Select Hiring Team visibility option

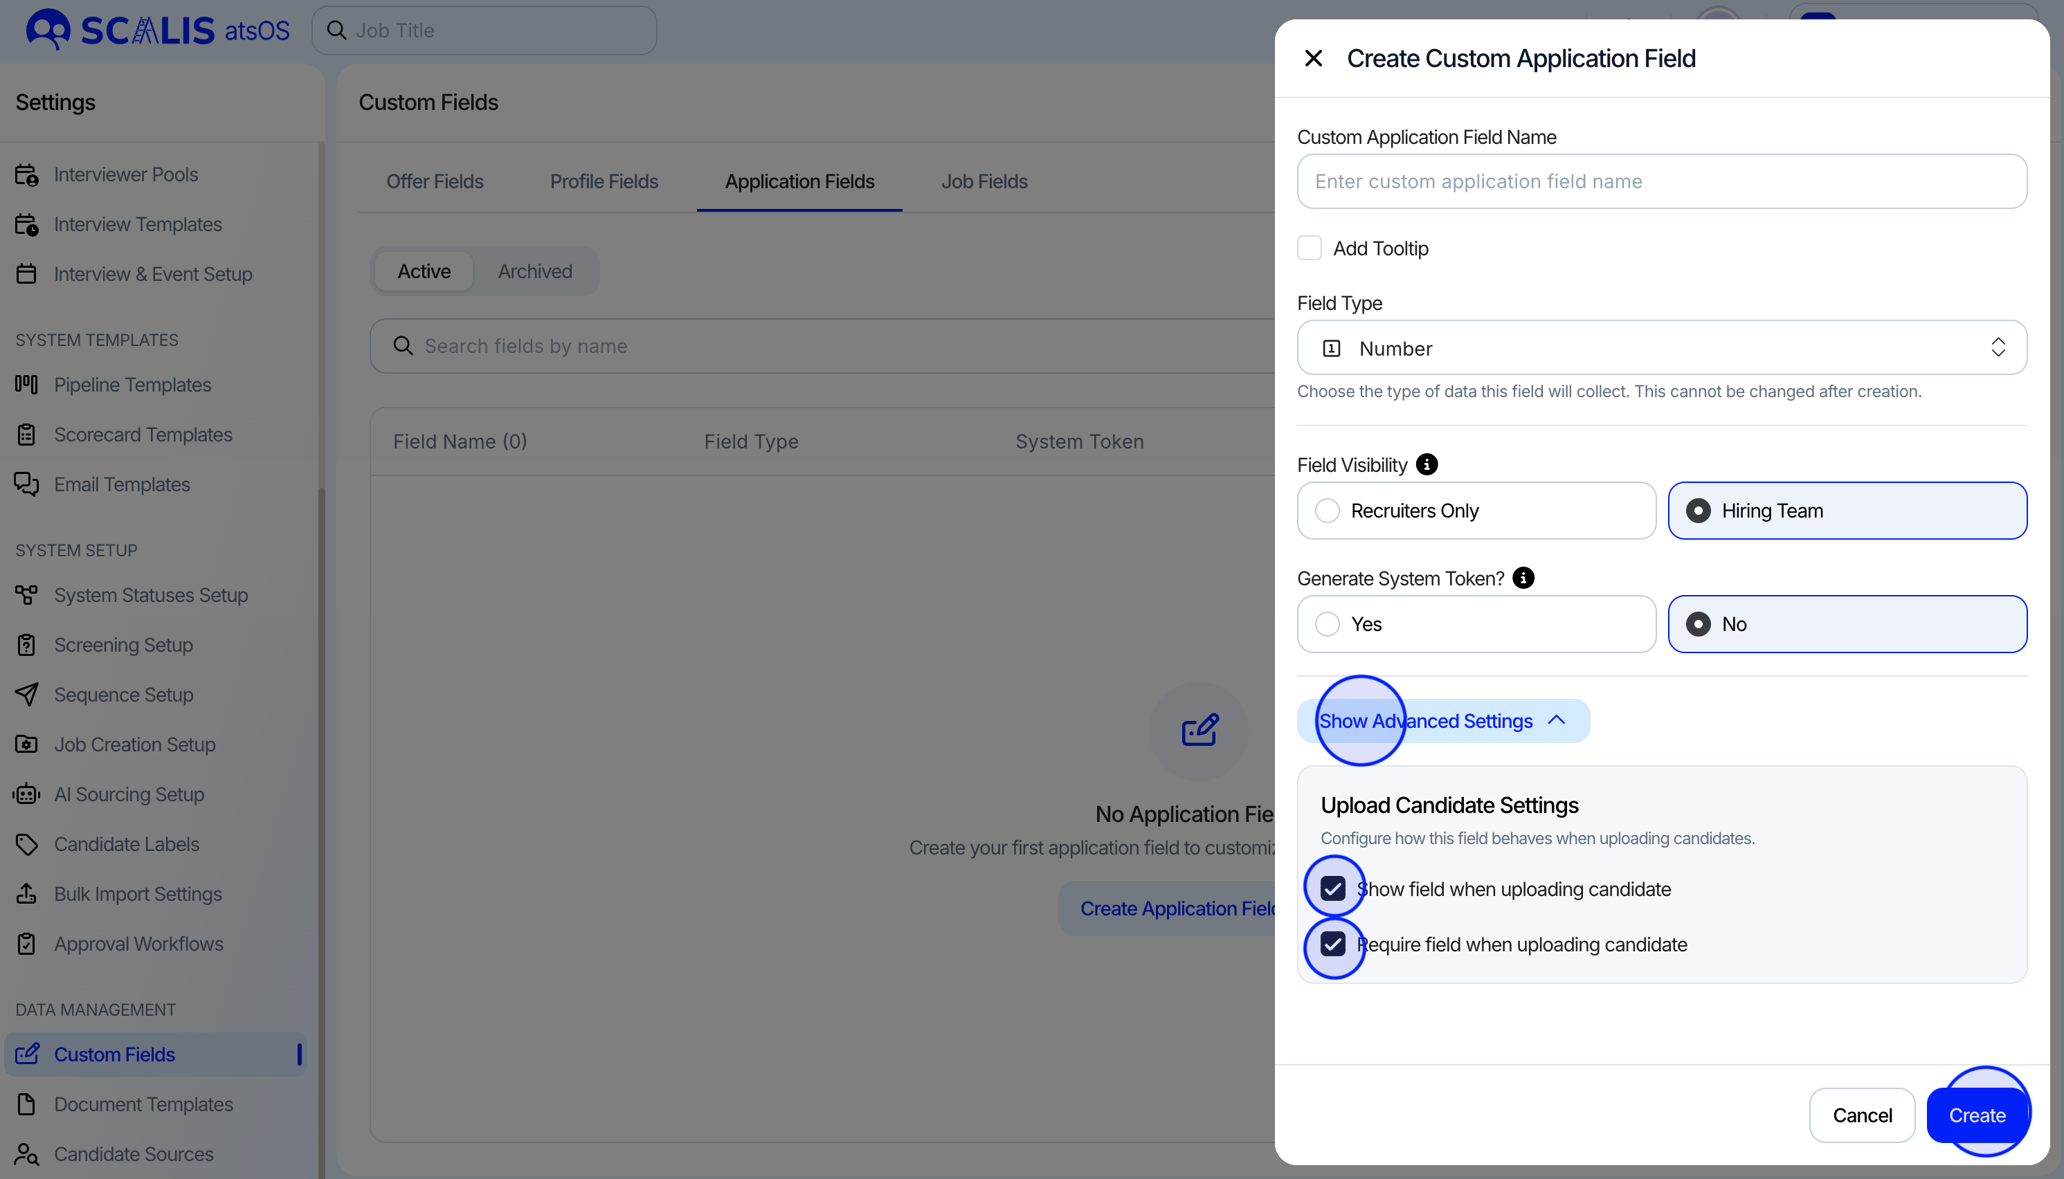coord(1847,511)
